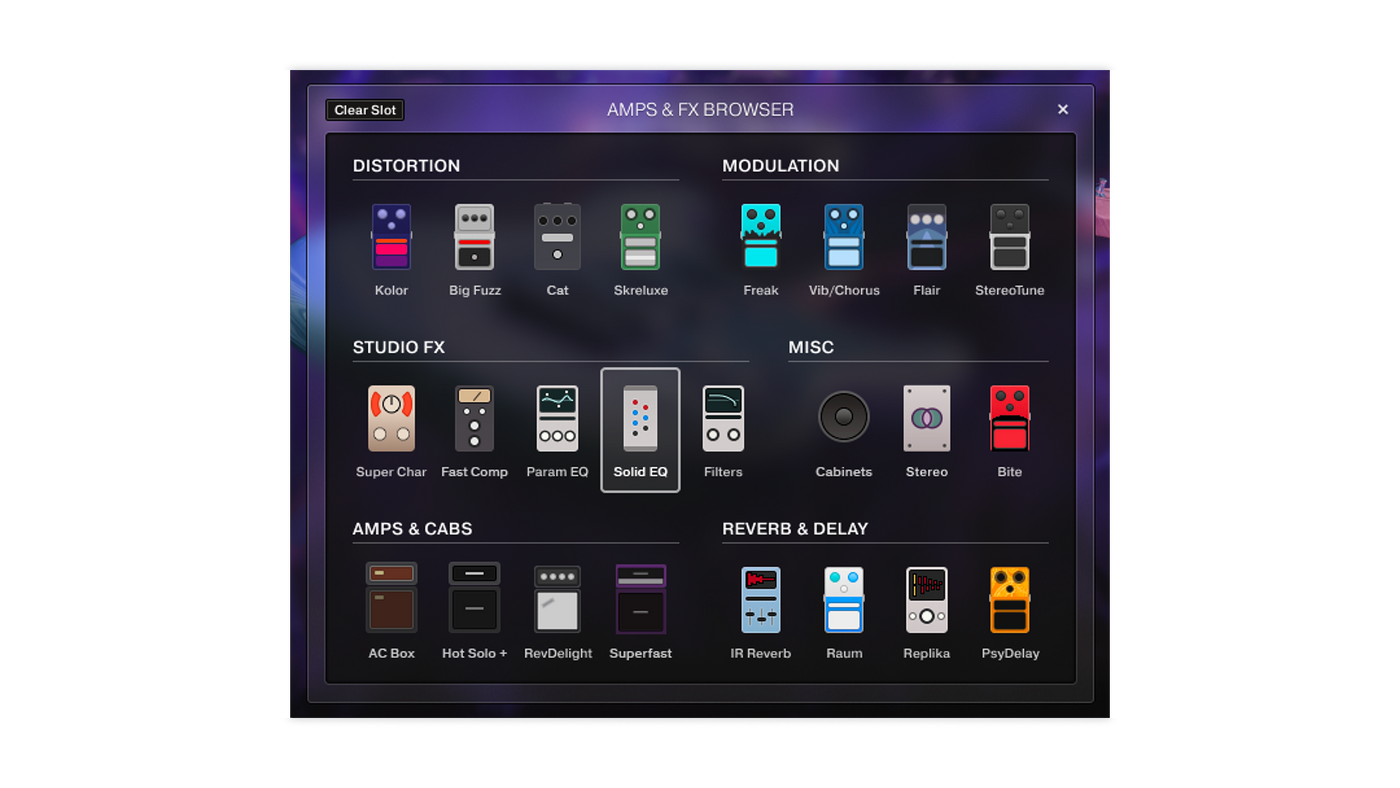The height and width of the screenshot is (788, 1400).
Task: Click the "Hot Solo +" name label
Action: pos(475,654)
